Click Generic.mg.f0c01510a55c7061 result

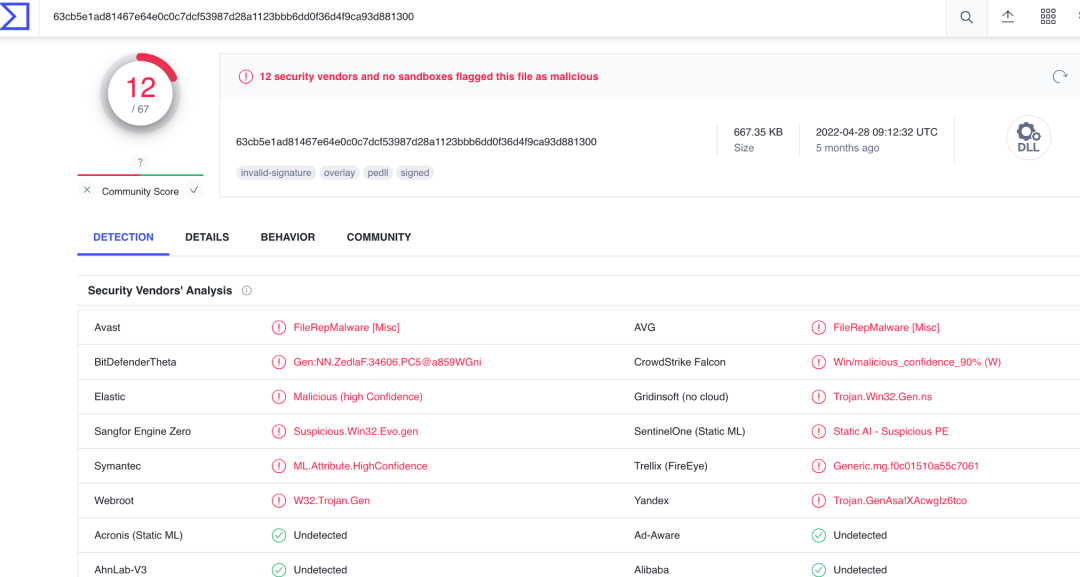click(x=906, y=466)
